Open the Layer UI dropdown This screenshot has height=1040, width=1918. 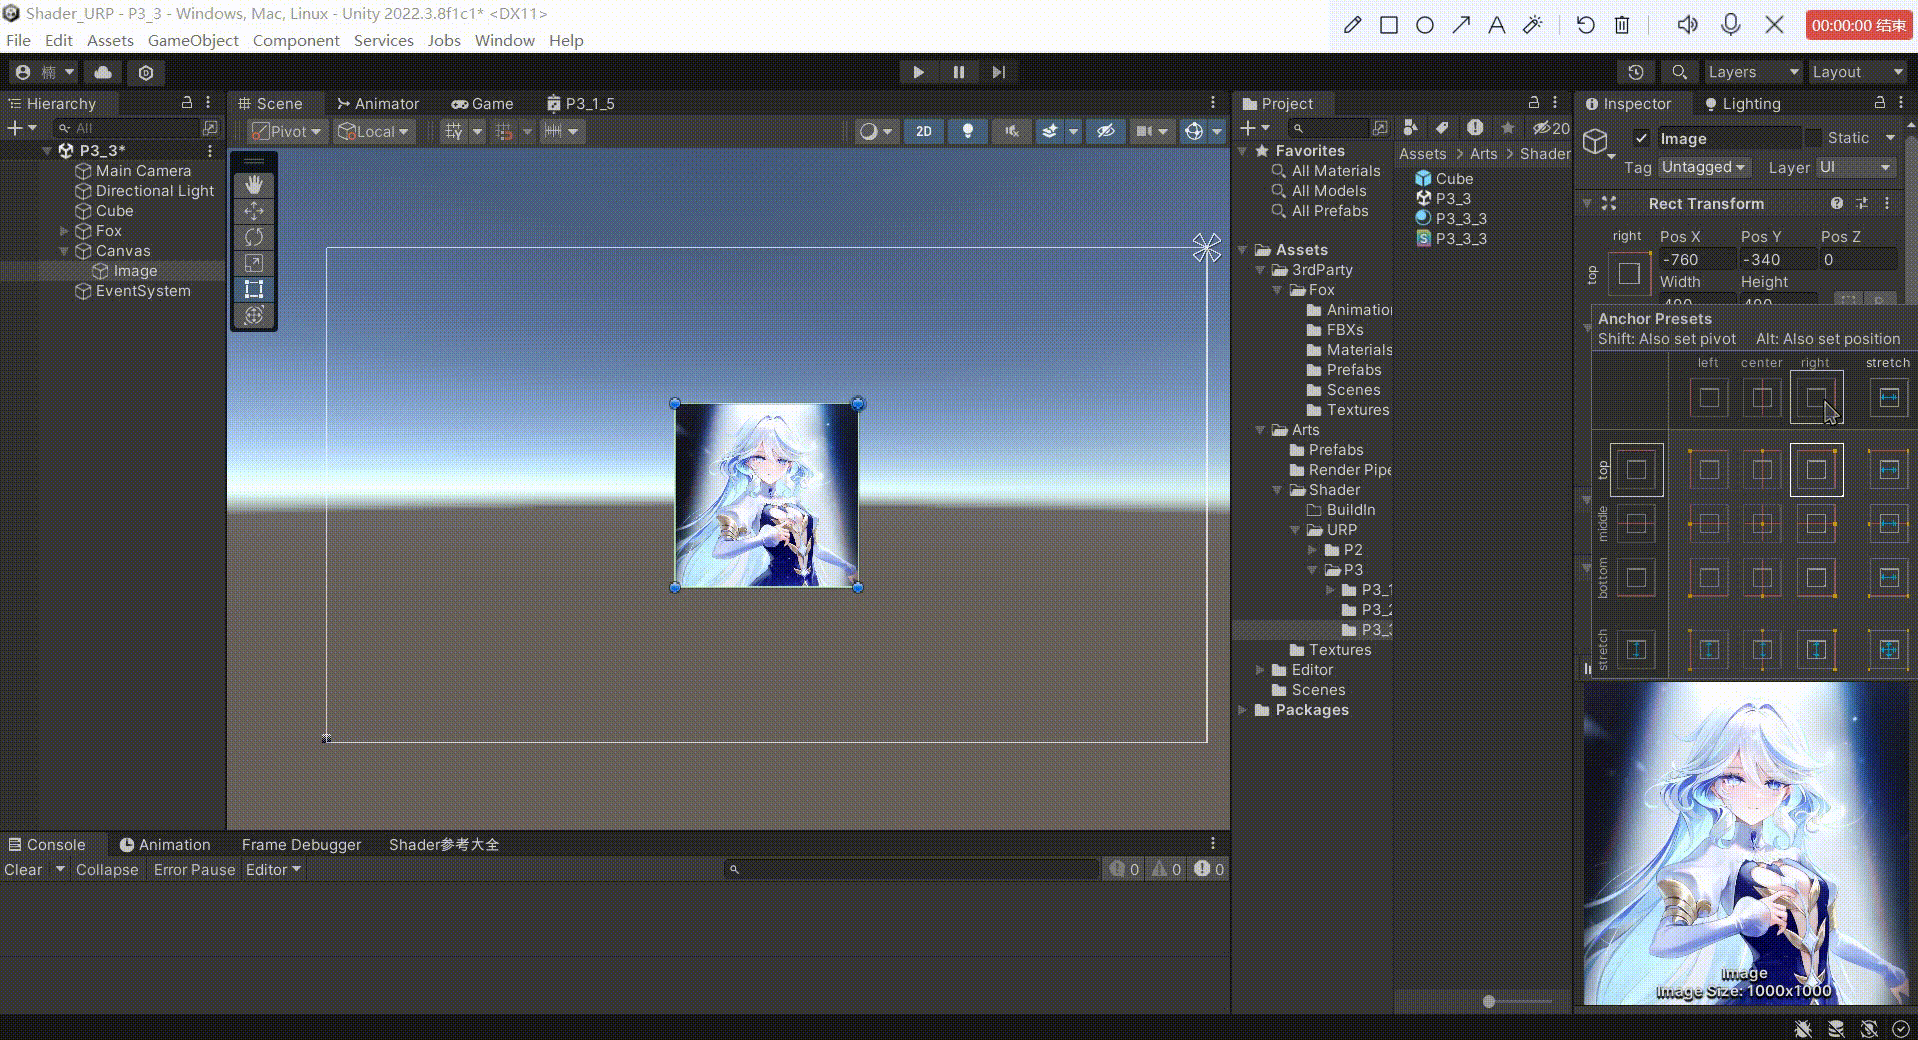tap(1855, 167)
